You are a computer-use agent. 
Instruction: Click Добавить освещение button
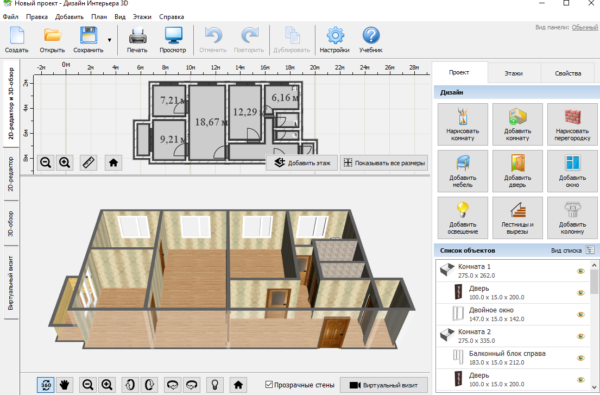click(x=463, y=218)
